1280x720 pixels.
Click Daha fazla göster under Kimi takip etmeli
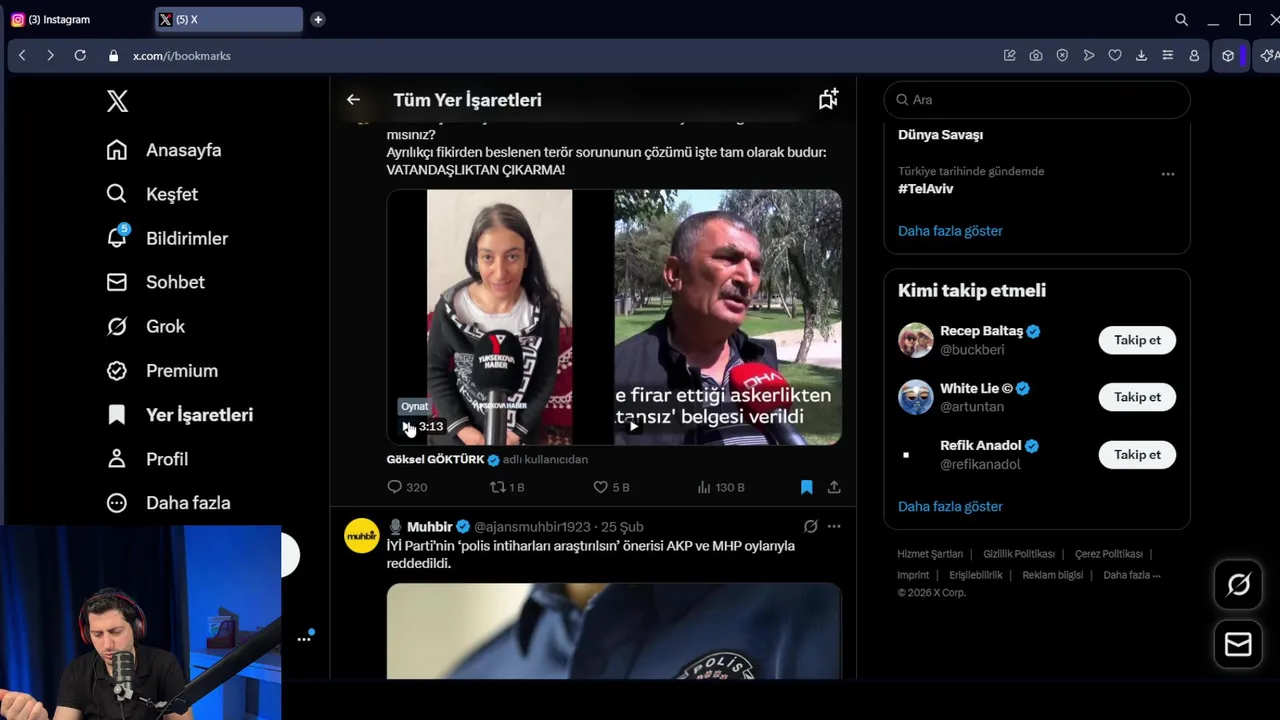[950, 506]
